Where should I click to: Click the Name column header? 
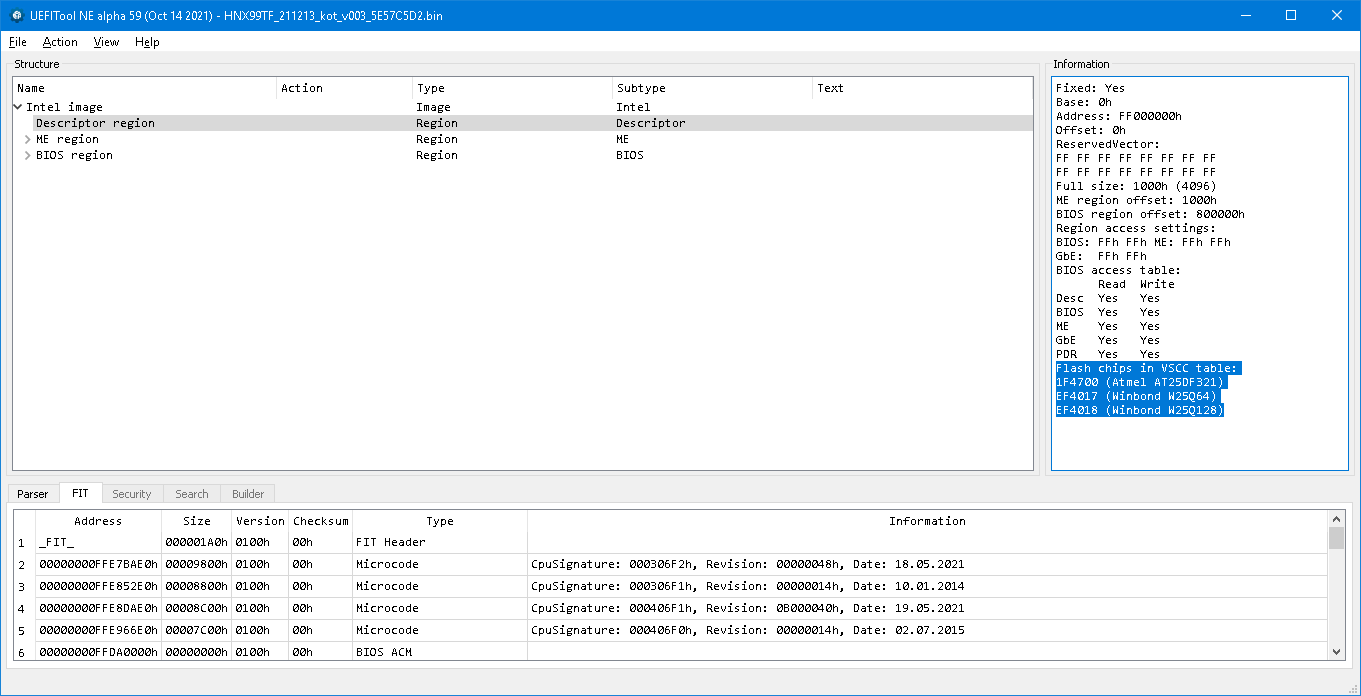(145, 88)
